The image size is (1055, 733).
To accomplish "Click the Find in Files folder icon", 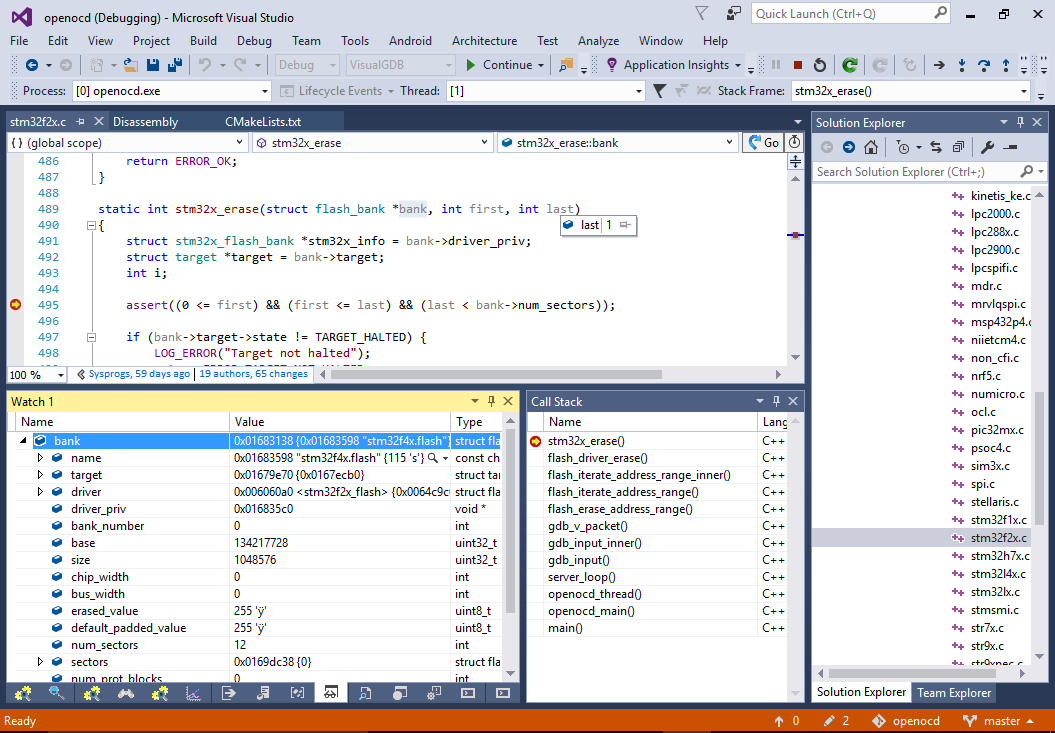I will pyautogui.click(x=566, y=65).
